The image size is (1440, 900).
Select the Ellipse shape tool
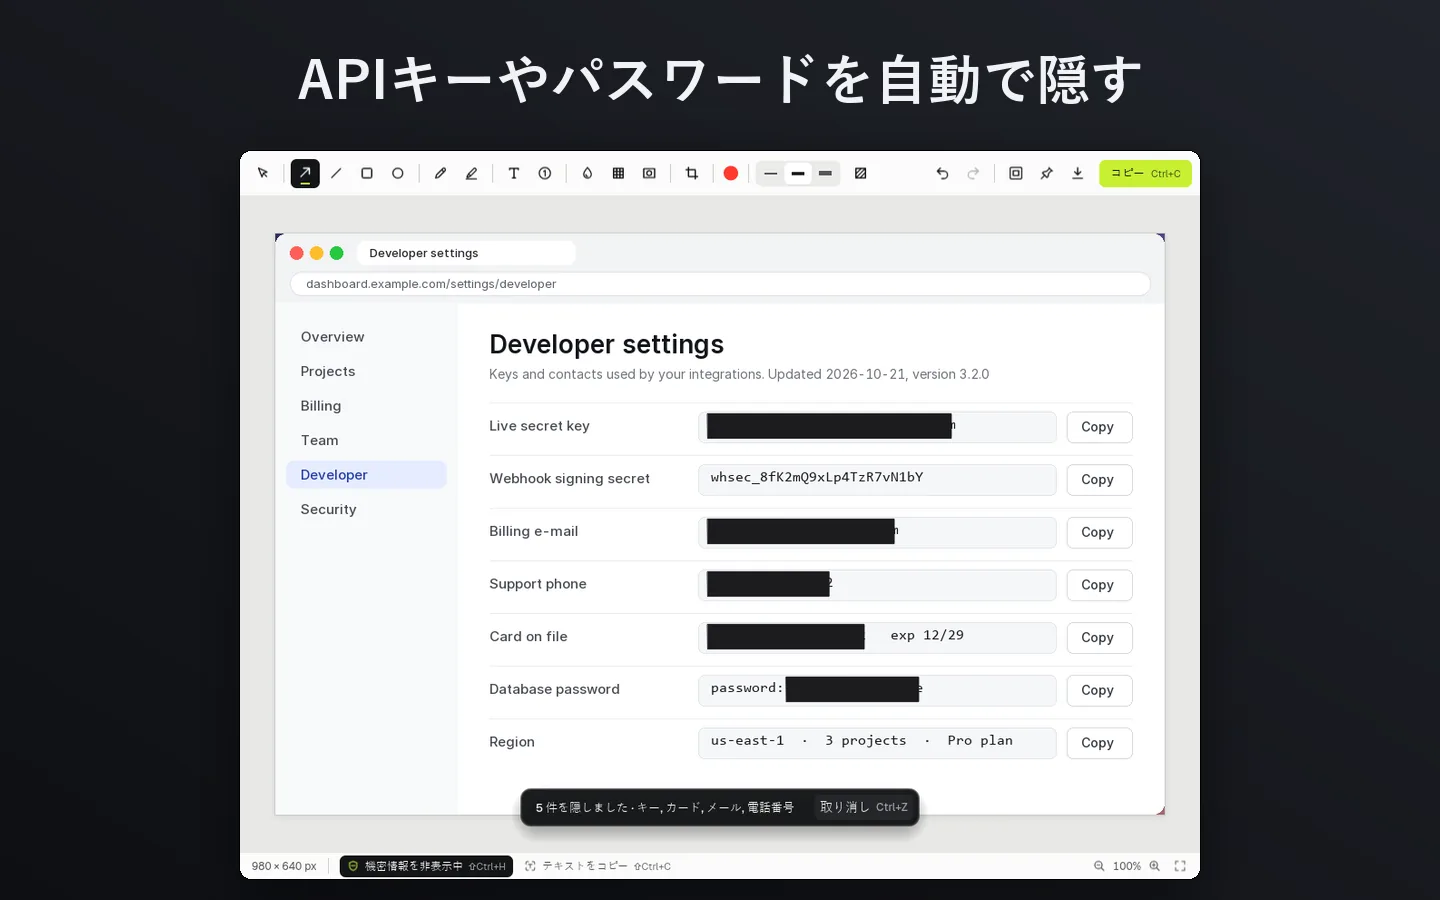click(398, 173)
